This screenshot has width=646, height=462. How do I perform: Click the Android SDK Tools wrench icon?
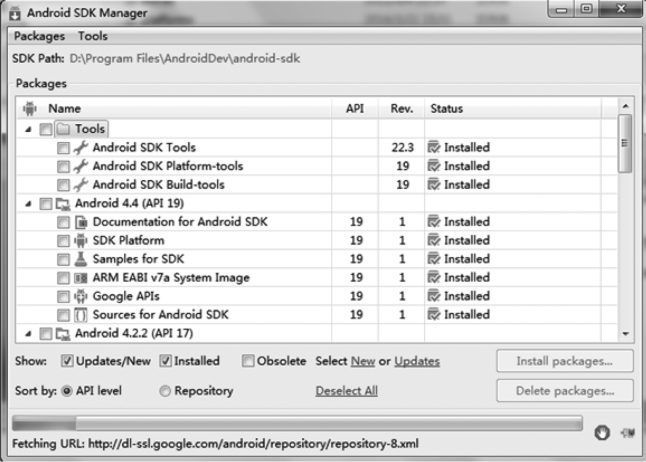click(82, 147)
